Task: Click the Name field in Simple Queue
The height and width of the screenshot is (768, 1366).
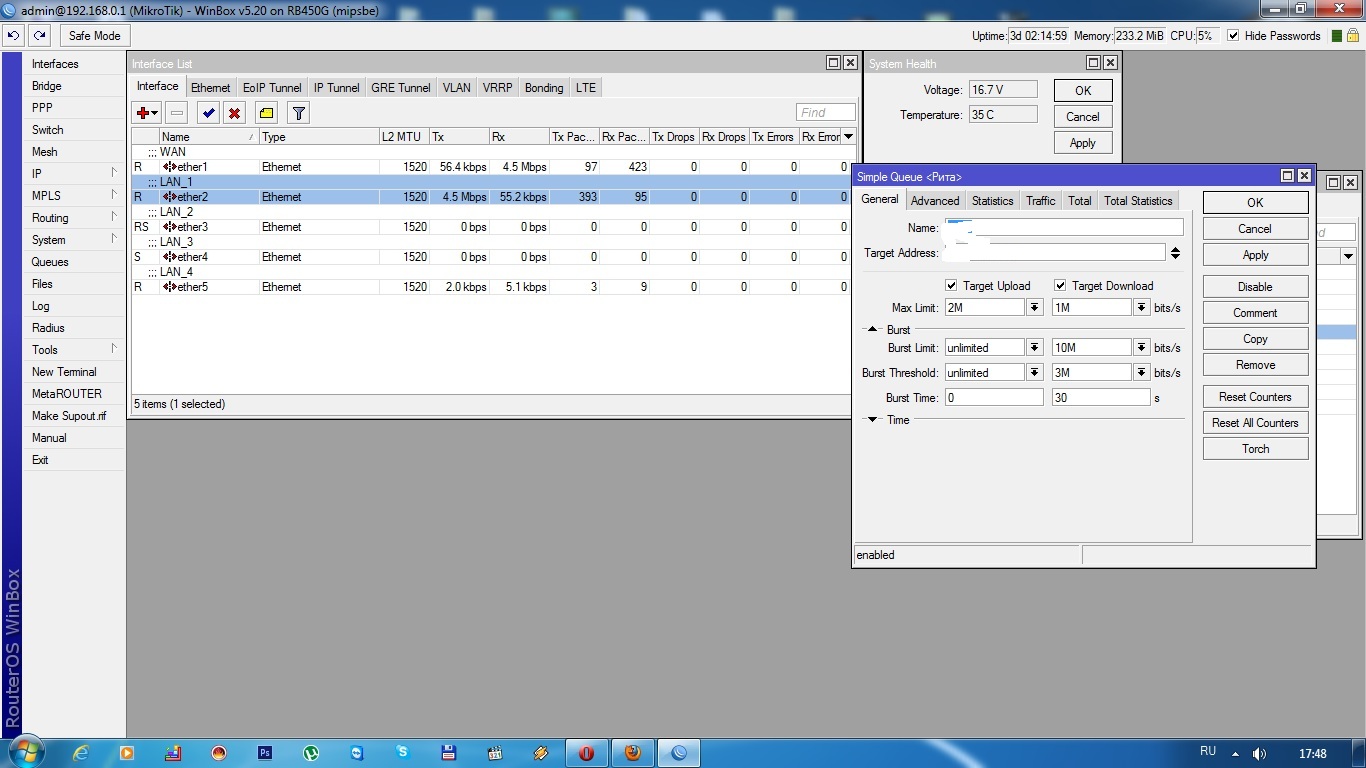Action: pos(1064,228)
